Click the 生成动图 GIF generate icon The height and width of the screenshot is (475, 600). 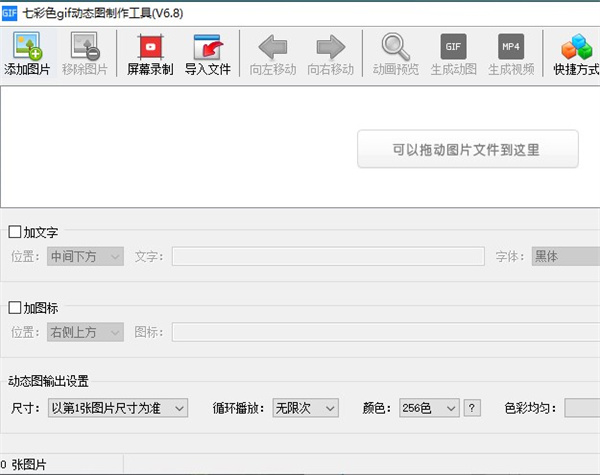click(453, 48)
